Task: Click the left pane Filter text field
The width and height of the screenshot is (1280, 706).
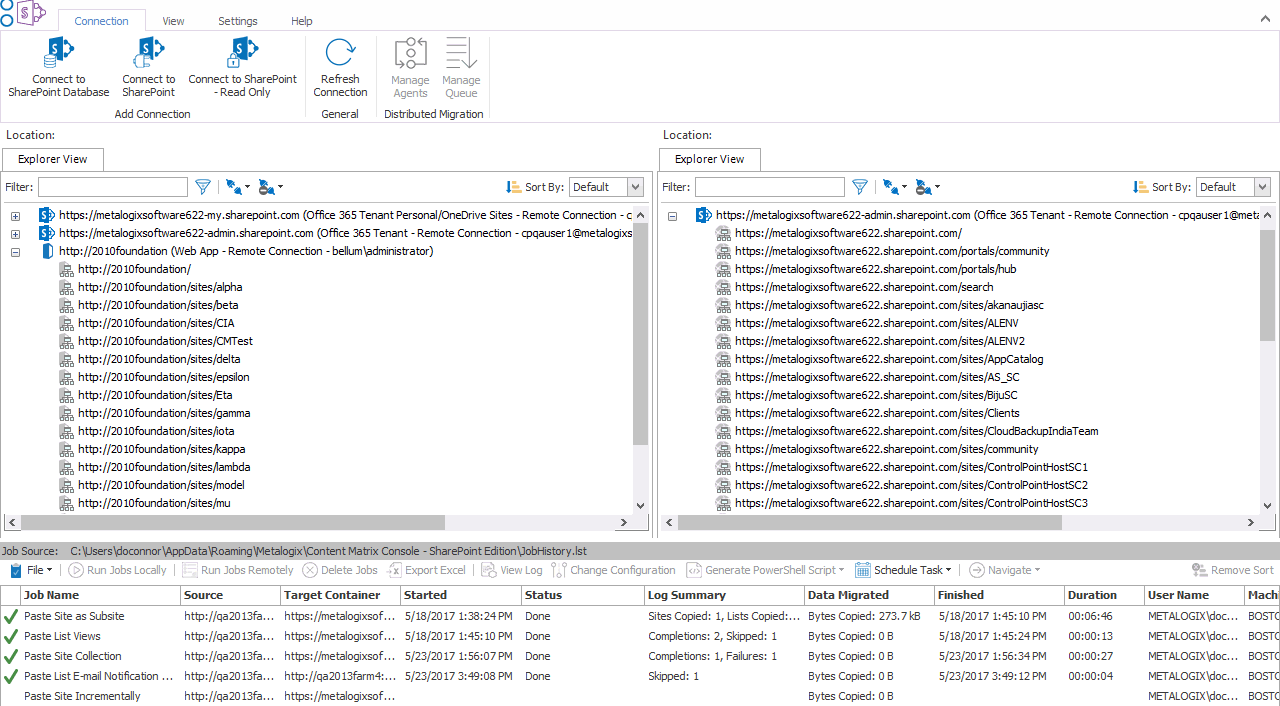Action: [112, 187]
